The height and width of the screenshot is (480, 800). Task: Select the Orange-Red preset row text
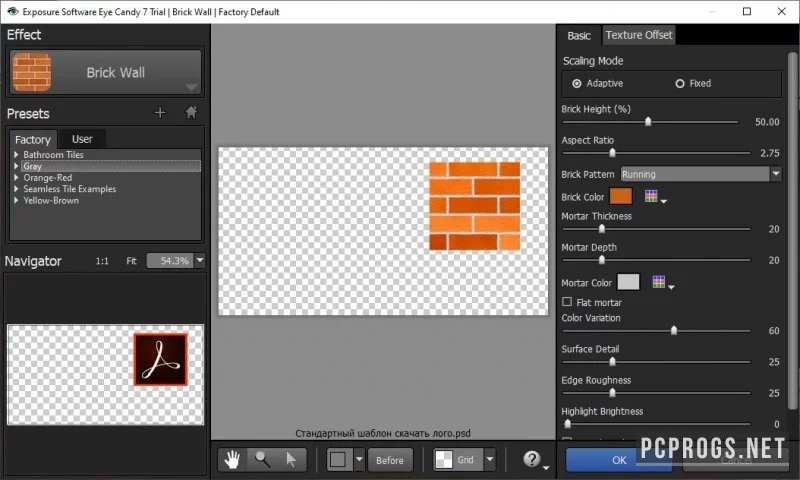[47, 178]
